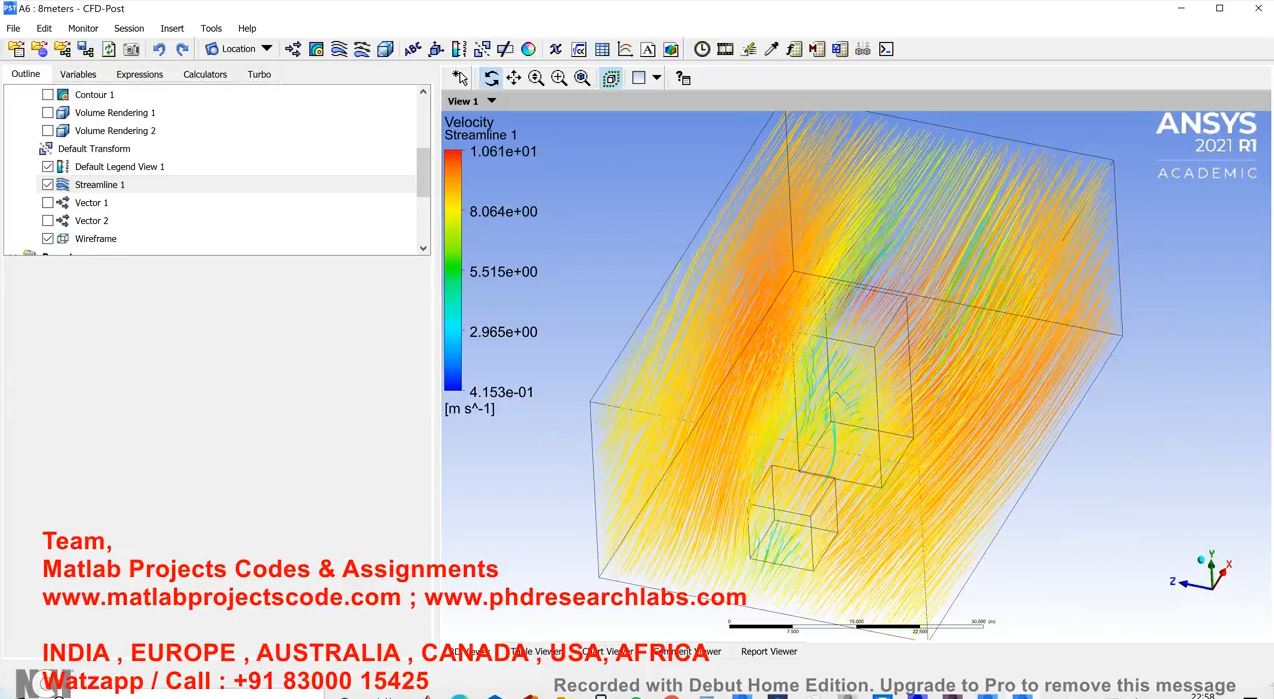The width and height of the screenshot is (1274, 699).
Task: Open the Insert menu
Action: [x=172, y=29]
